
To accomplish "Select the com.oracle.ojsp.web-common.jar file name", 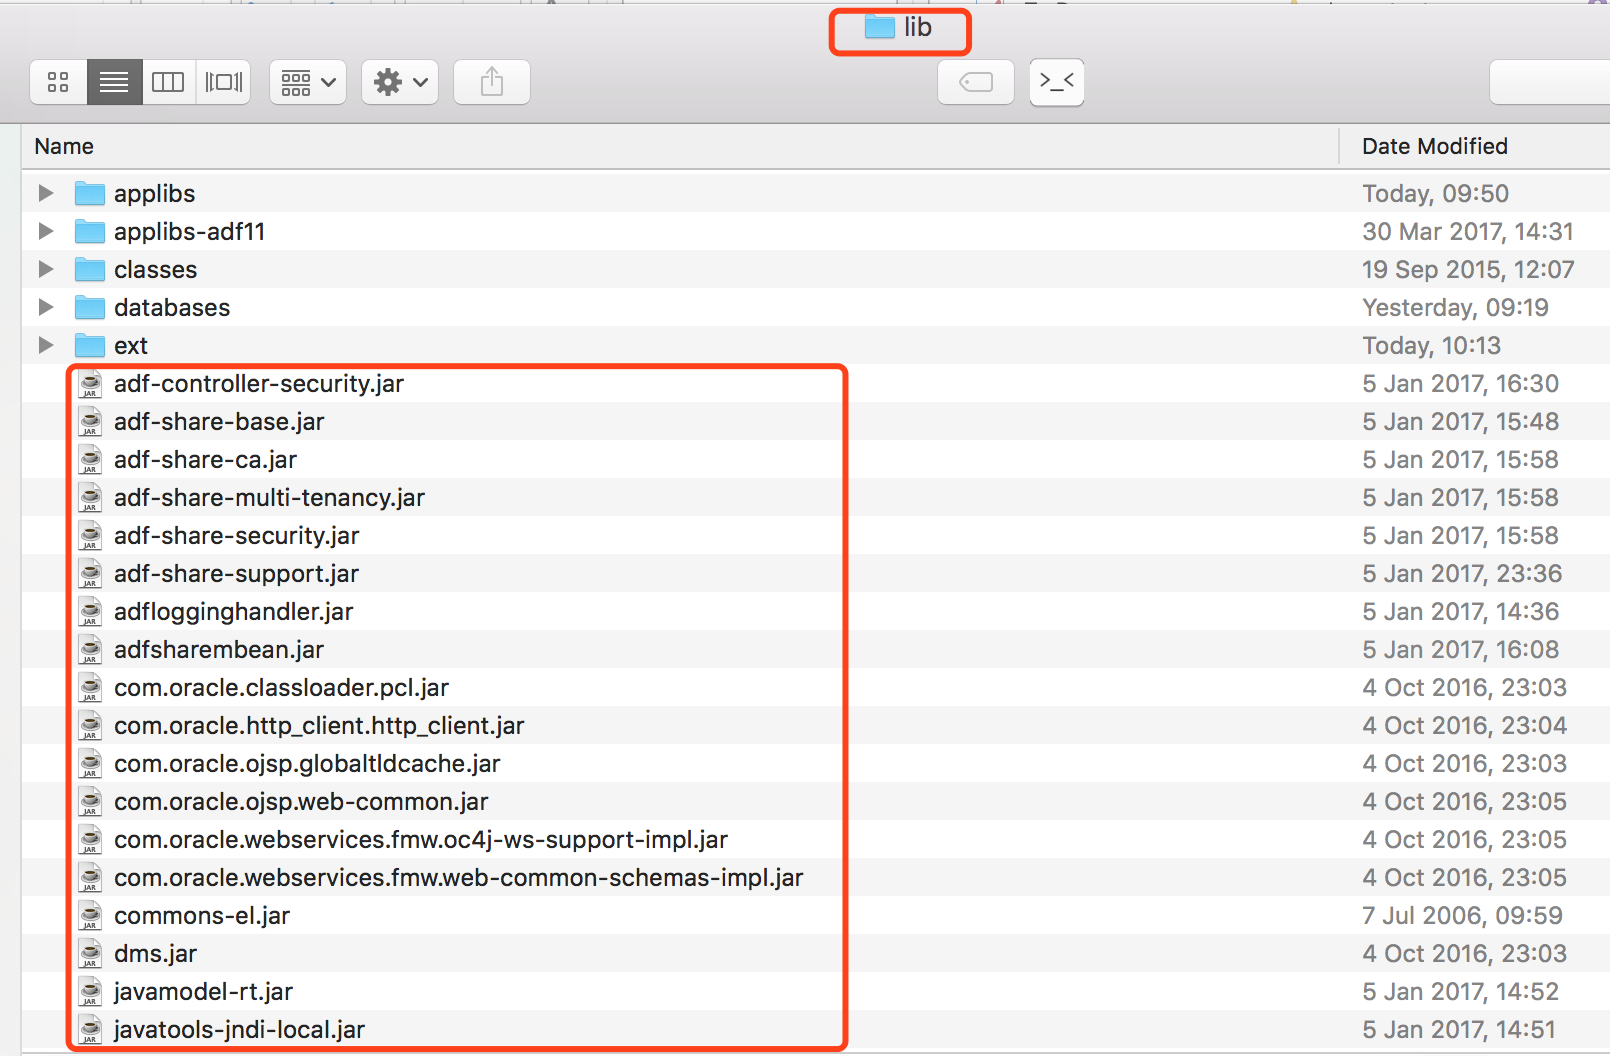I will [x=301, y=802].
